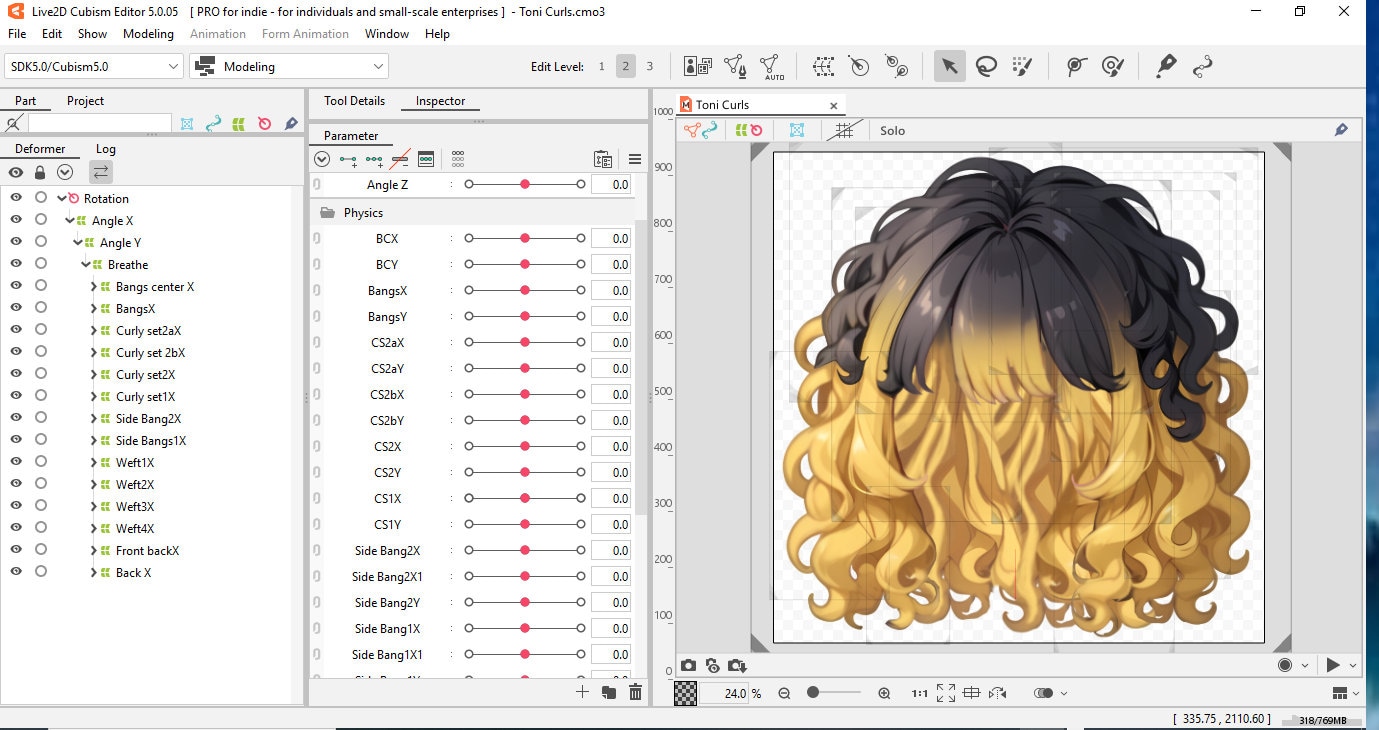Screen dimensions: 1379x730
Task: Select the Brush selection tool
Action: point(1022,65)
